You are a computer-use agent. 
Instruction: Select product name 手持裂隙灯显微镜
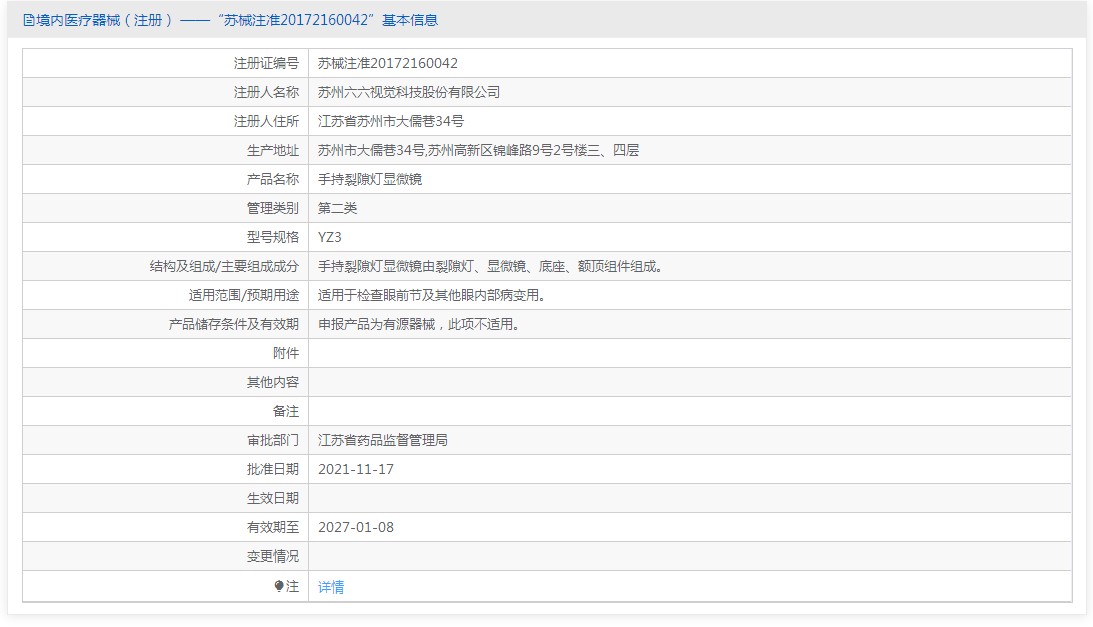pyautogui.click(x=370, y=179)
